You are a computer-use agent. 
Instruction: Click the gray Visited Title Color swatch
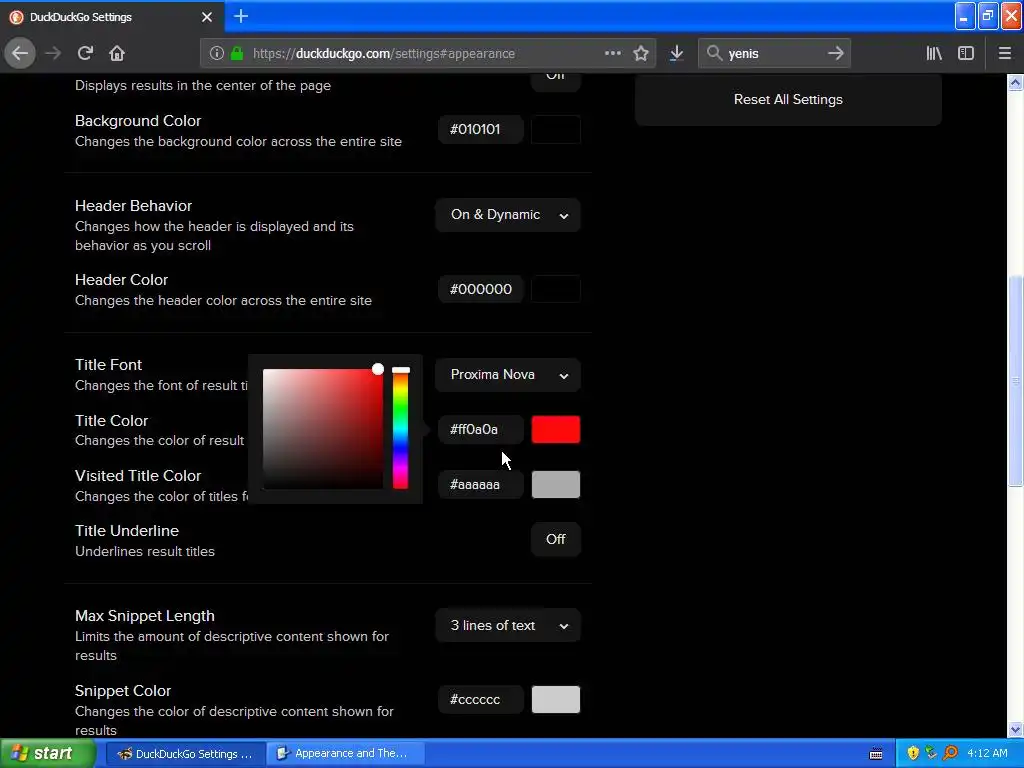[556, 485]
